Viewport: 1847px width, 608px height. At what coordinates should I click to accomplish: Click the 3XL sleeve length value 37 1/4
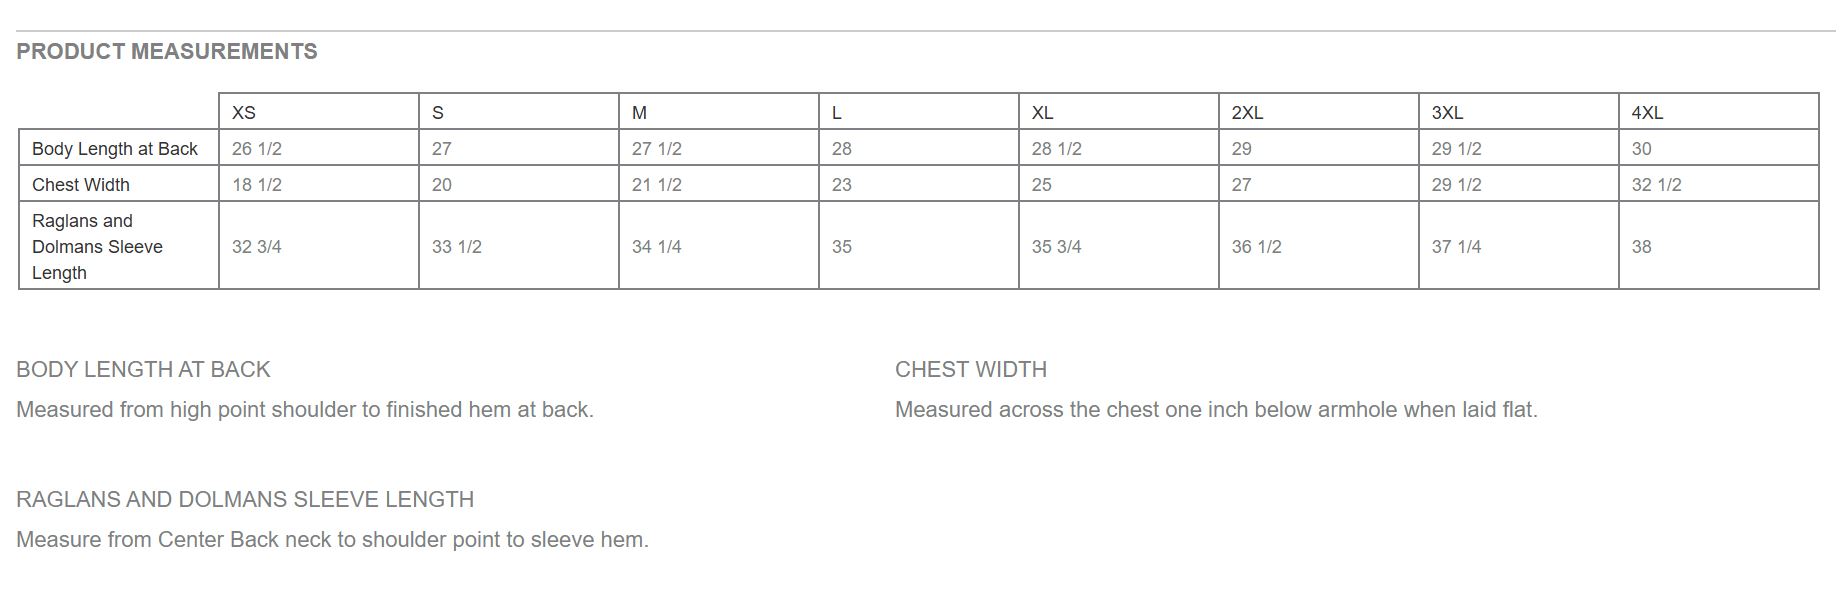click(x=1456, y=247)
